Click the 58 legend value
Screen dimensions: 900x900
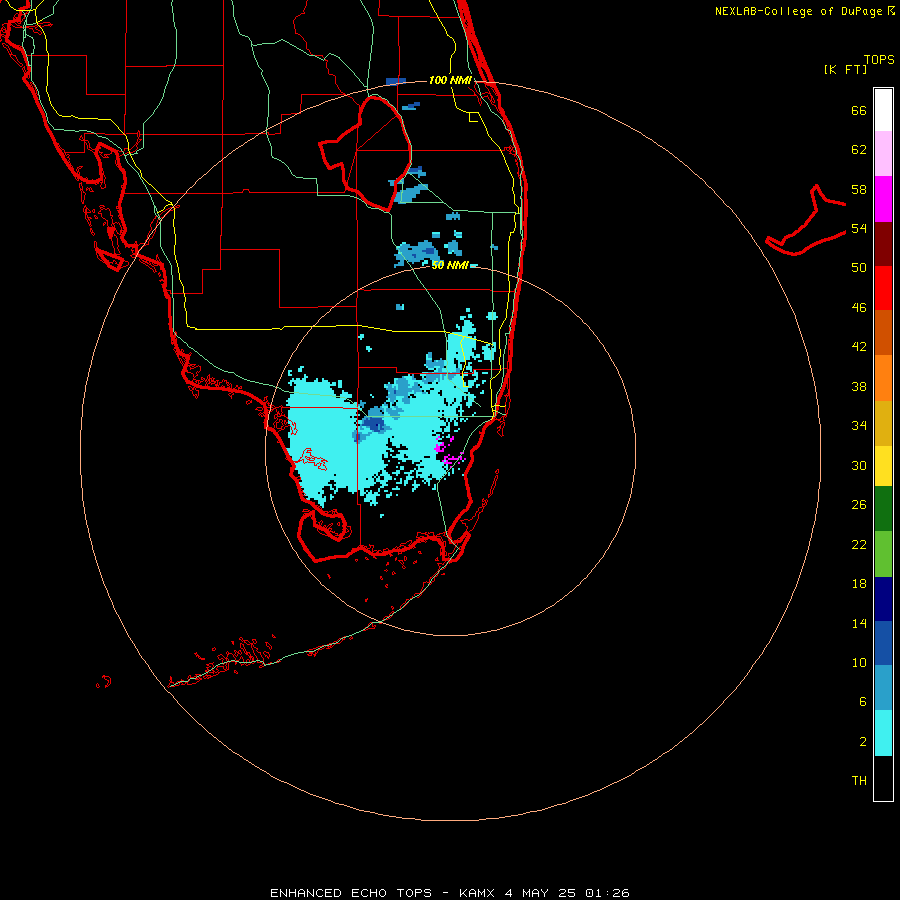[x=859, y=189]
